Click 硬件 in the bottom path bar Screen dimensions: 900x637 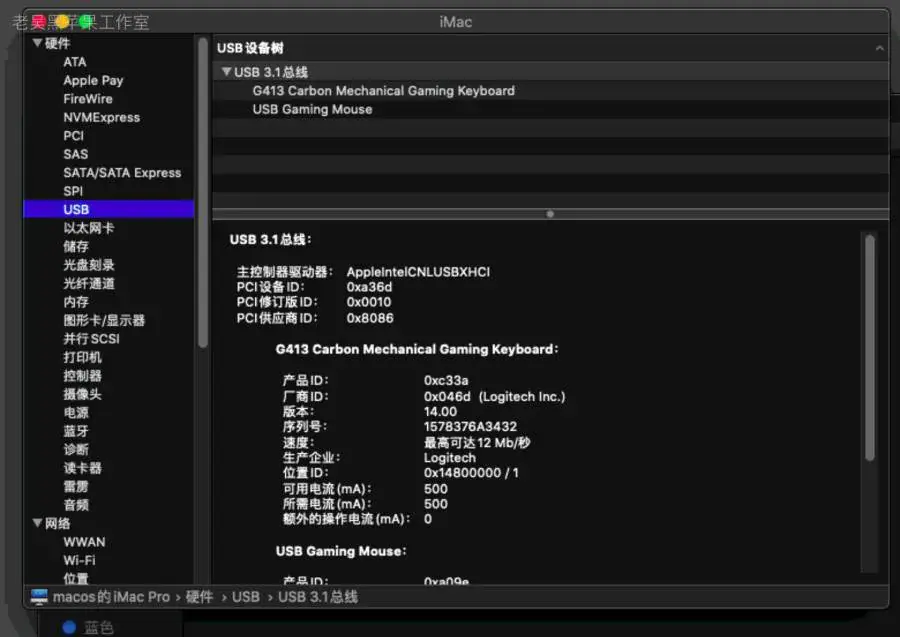199,597
